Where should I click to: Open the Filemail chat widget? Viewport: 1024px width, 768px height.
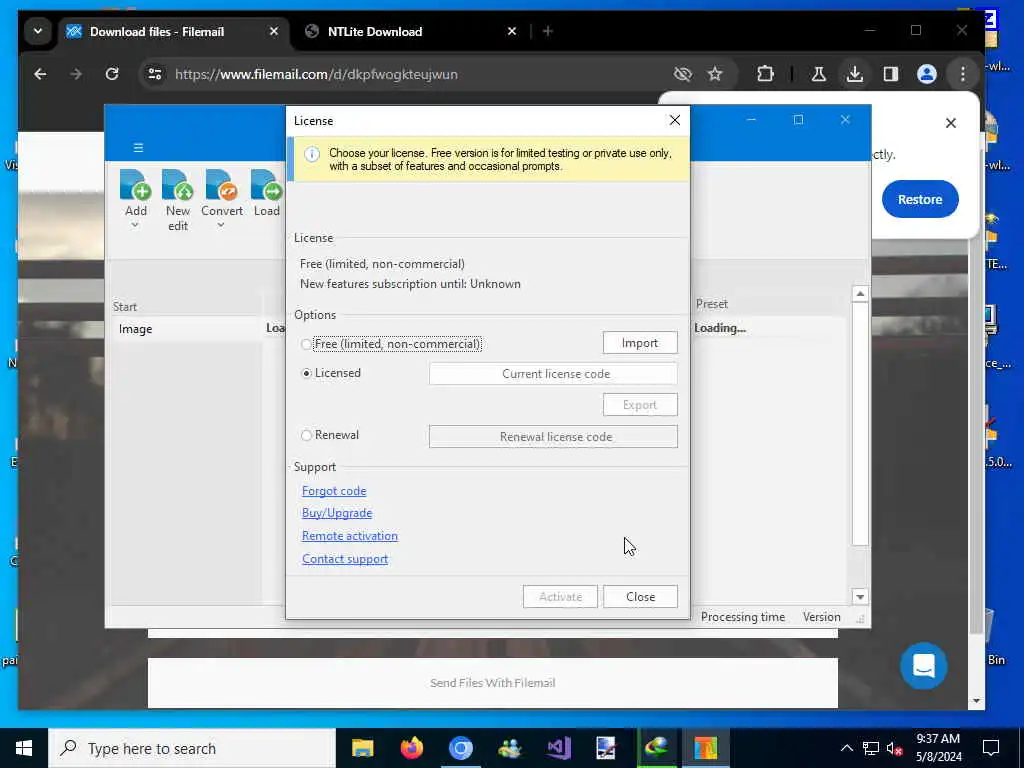[923, 665]
